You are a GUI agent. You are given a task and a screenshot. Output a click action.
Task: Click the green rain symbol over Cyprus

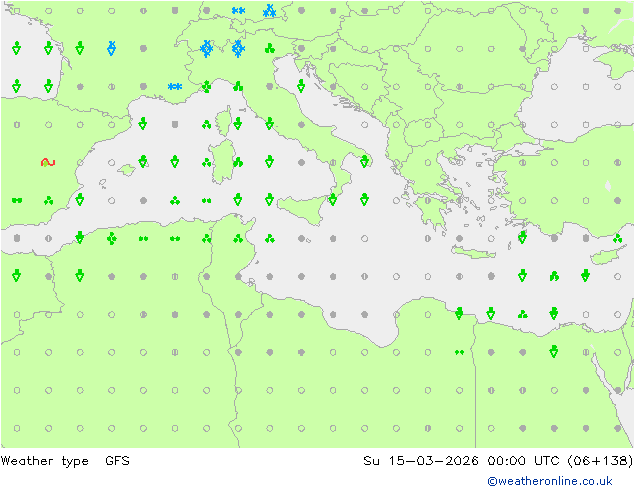pyautogui.click(x=617, y=239)
